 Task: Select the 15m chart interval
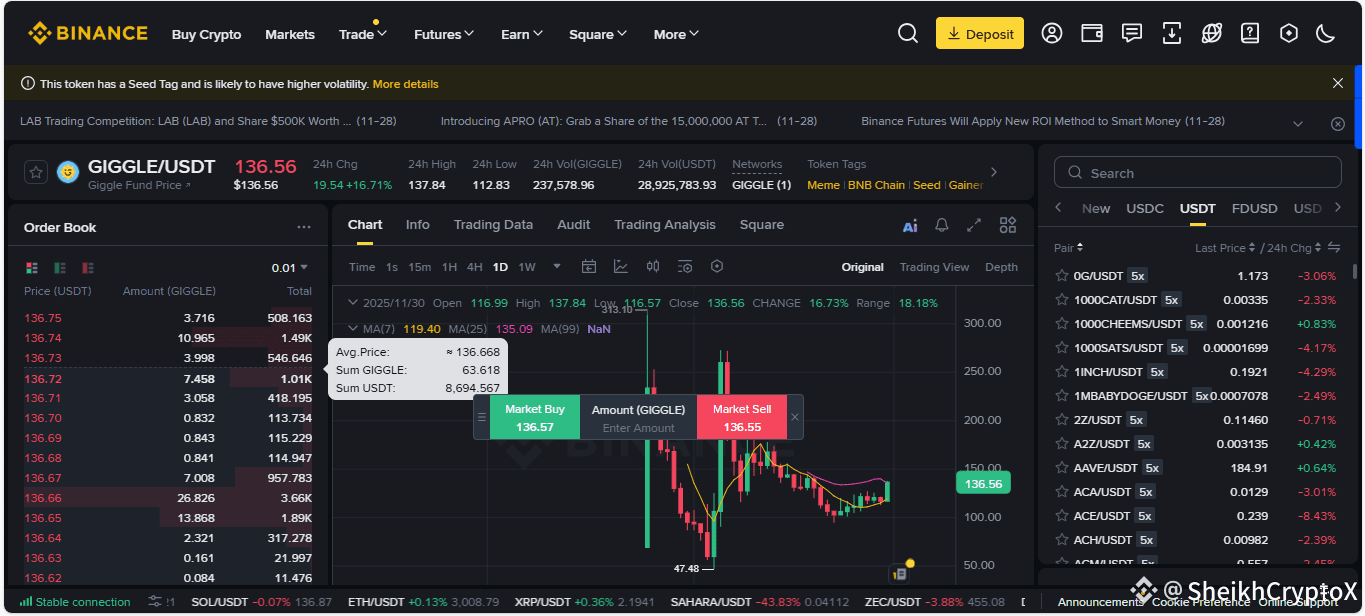point(420,267)
